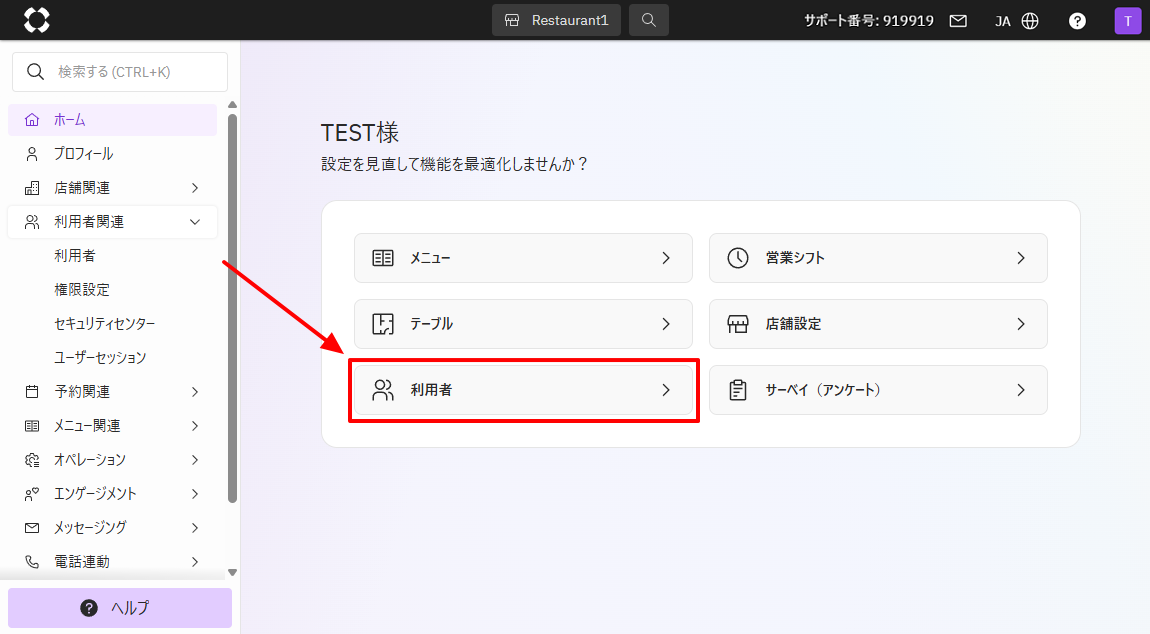Open 利用者 submenu item in sidebar
The width and height of the screenshot is (1150, 634).
tap(75, 255)
